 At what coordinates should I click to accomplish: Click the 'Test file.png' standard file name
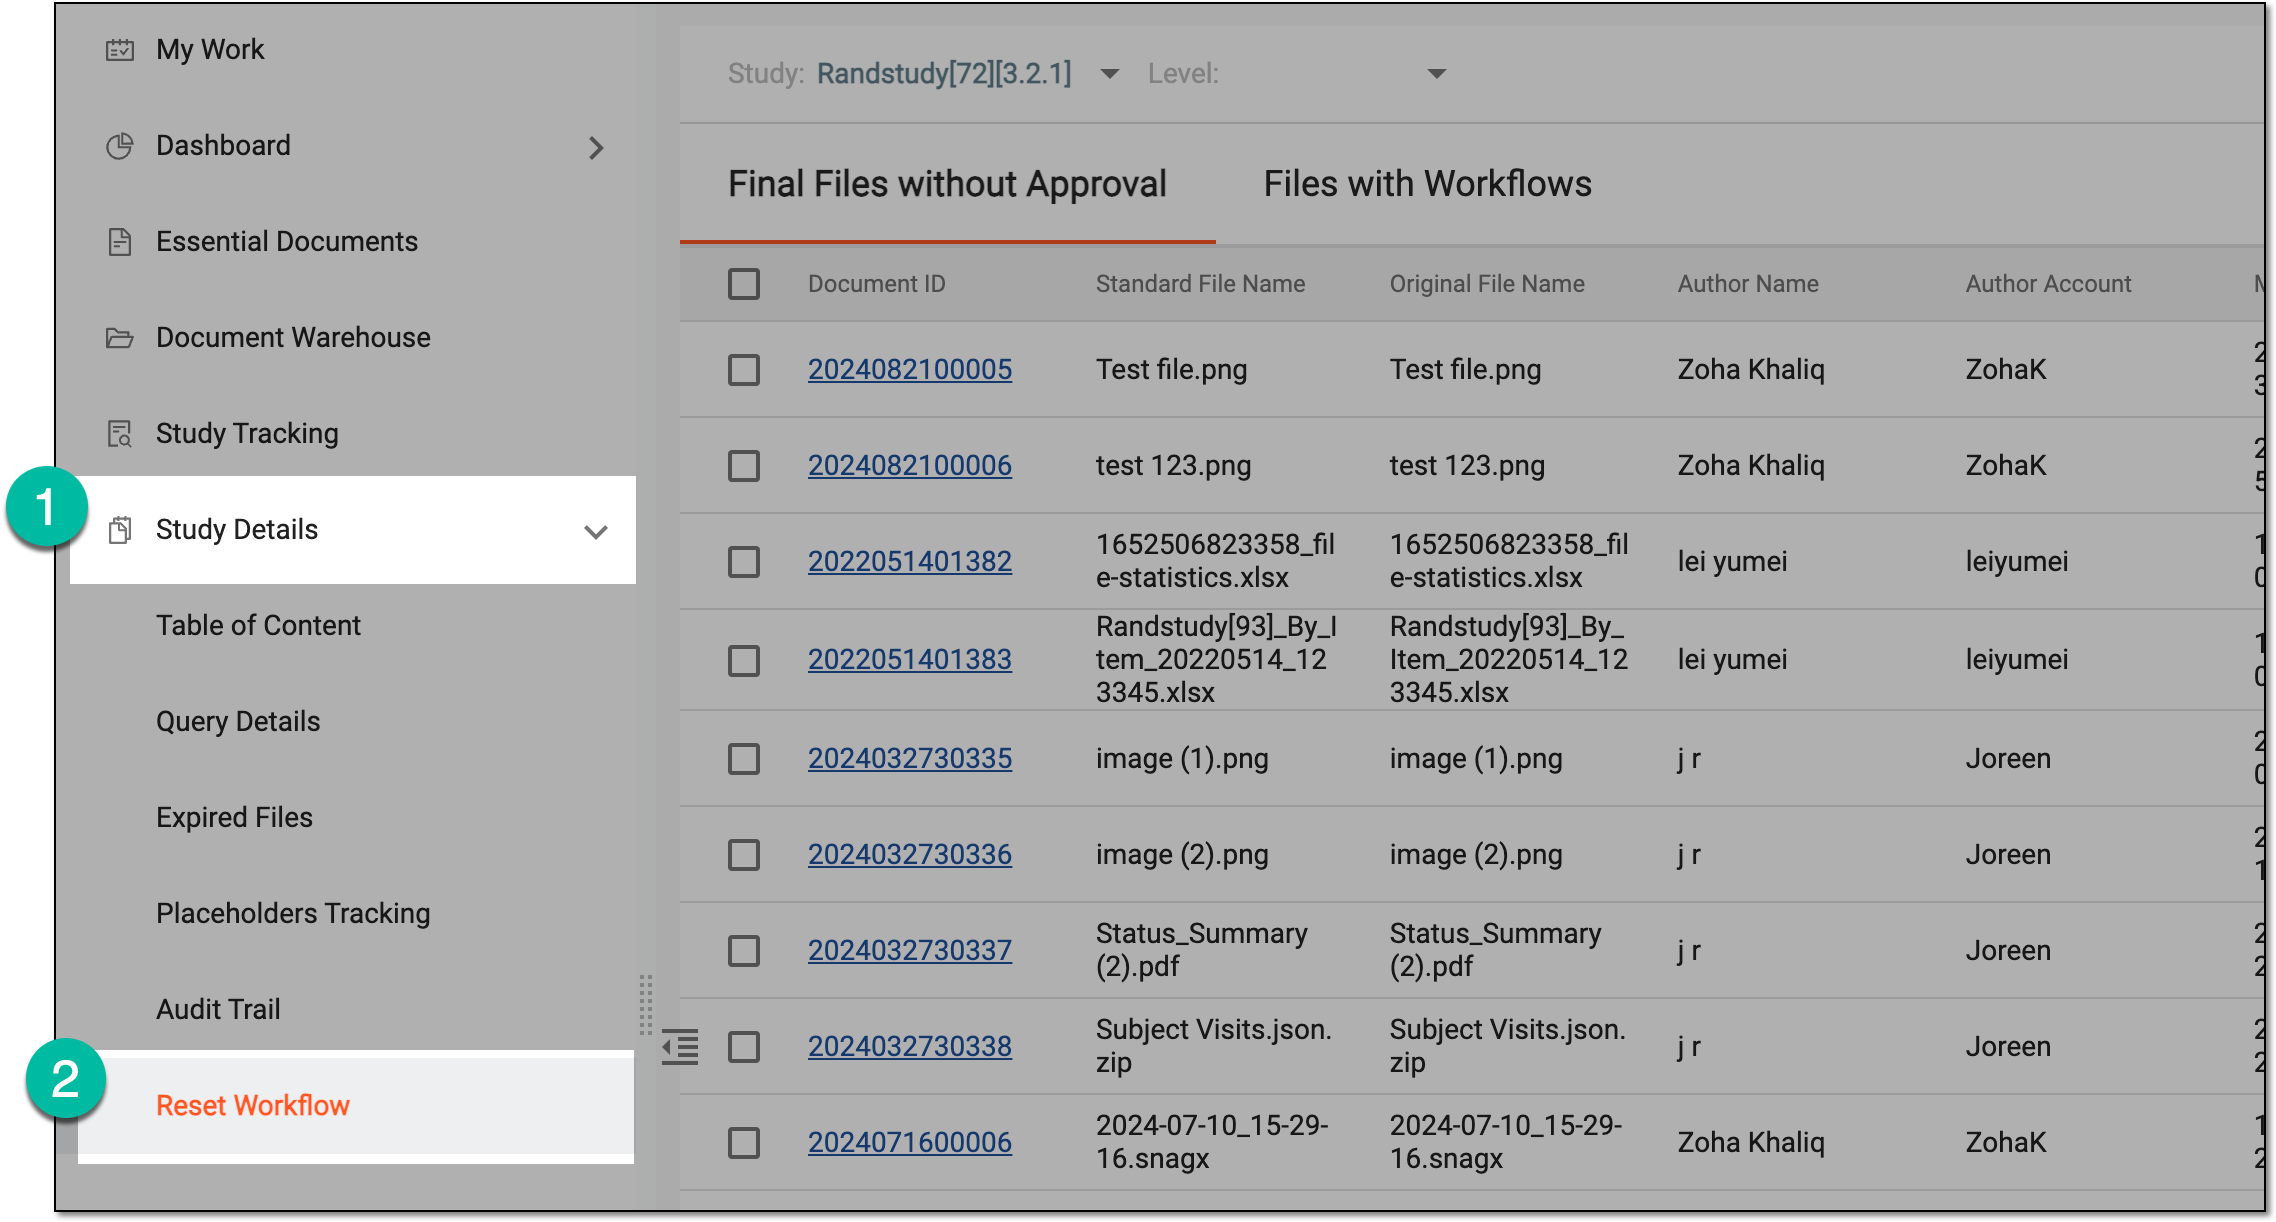click(x=1172, y=370)
